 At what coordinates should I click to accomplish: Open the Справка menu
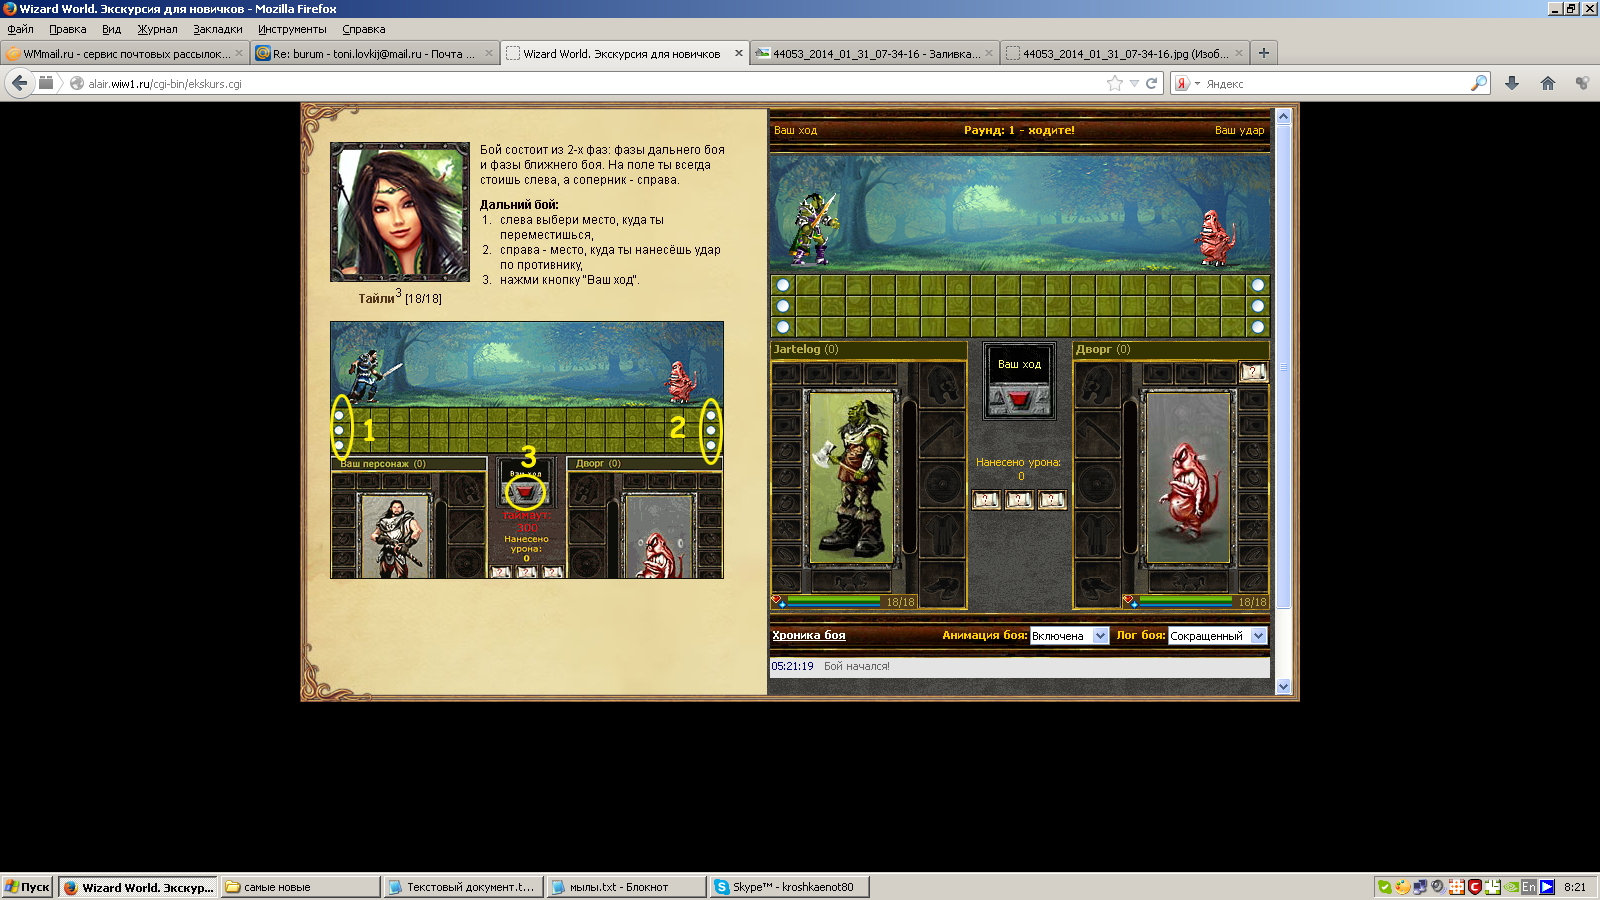click(364, 29)
